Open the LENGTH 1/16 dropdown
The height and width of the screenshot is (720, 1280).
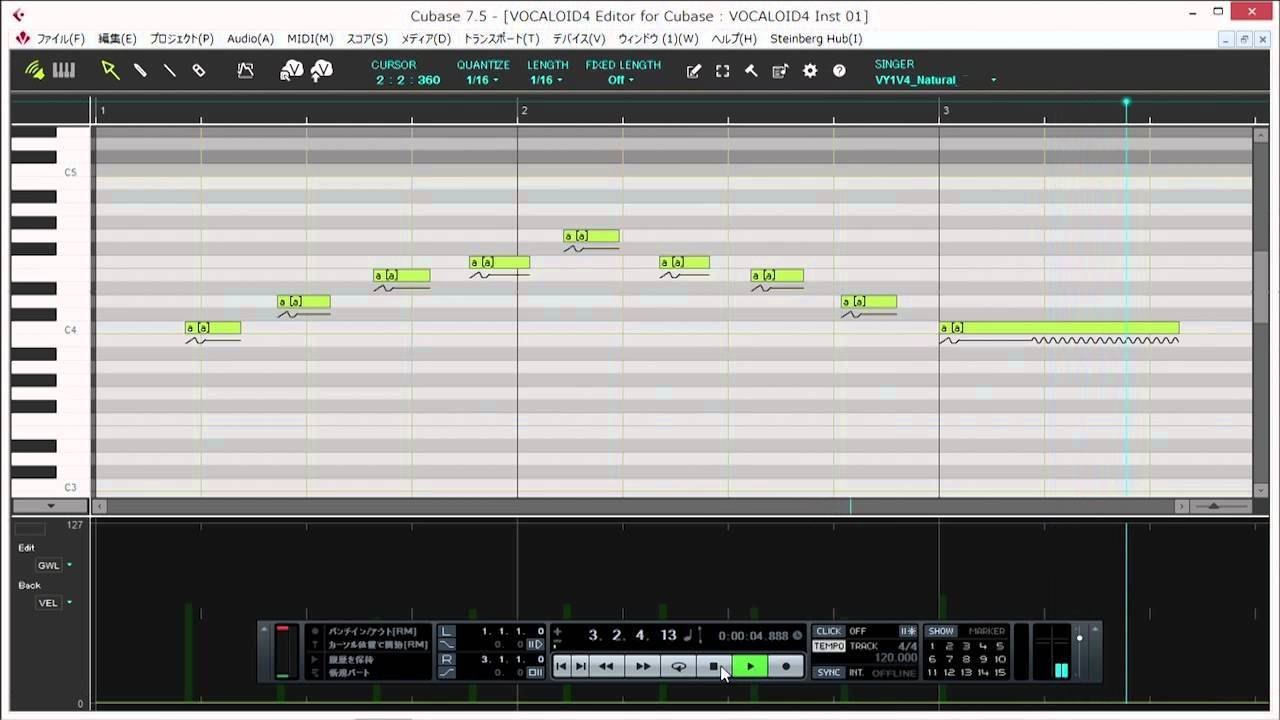coord(546,80)
